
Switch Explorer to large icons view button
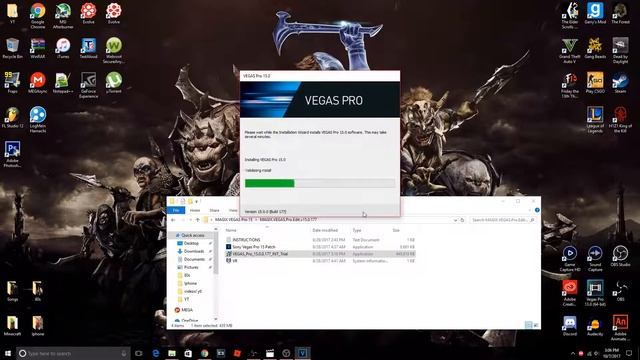(x=536, y=325)
